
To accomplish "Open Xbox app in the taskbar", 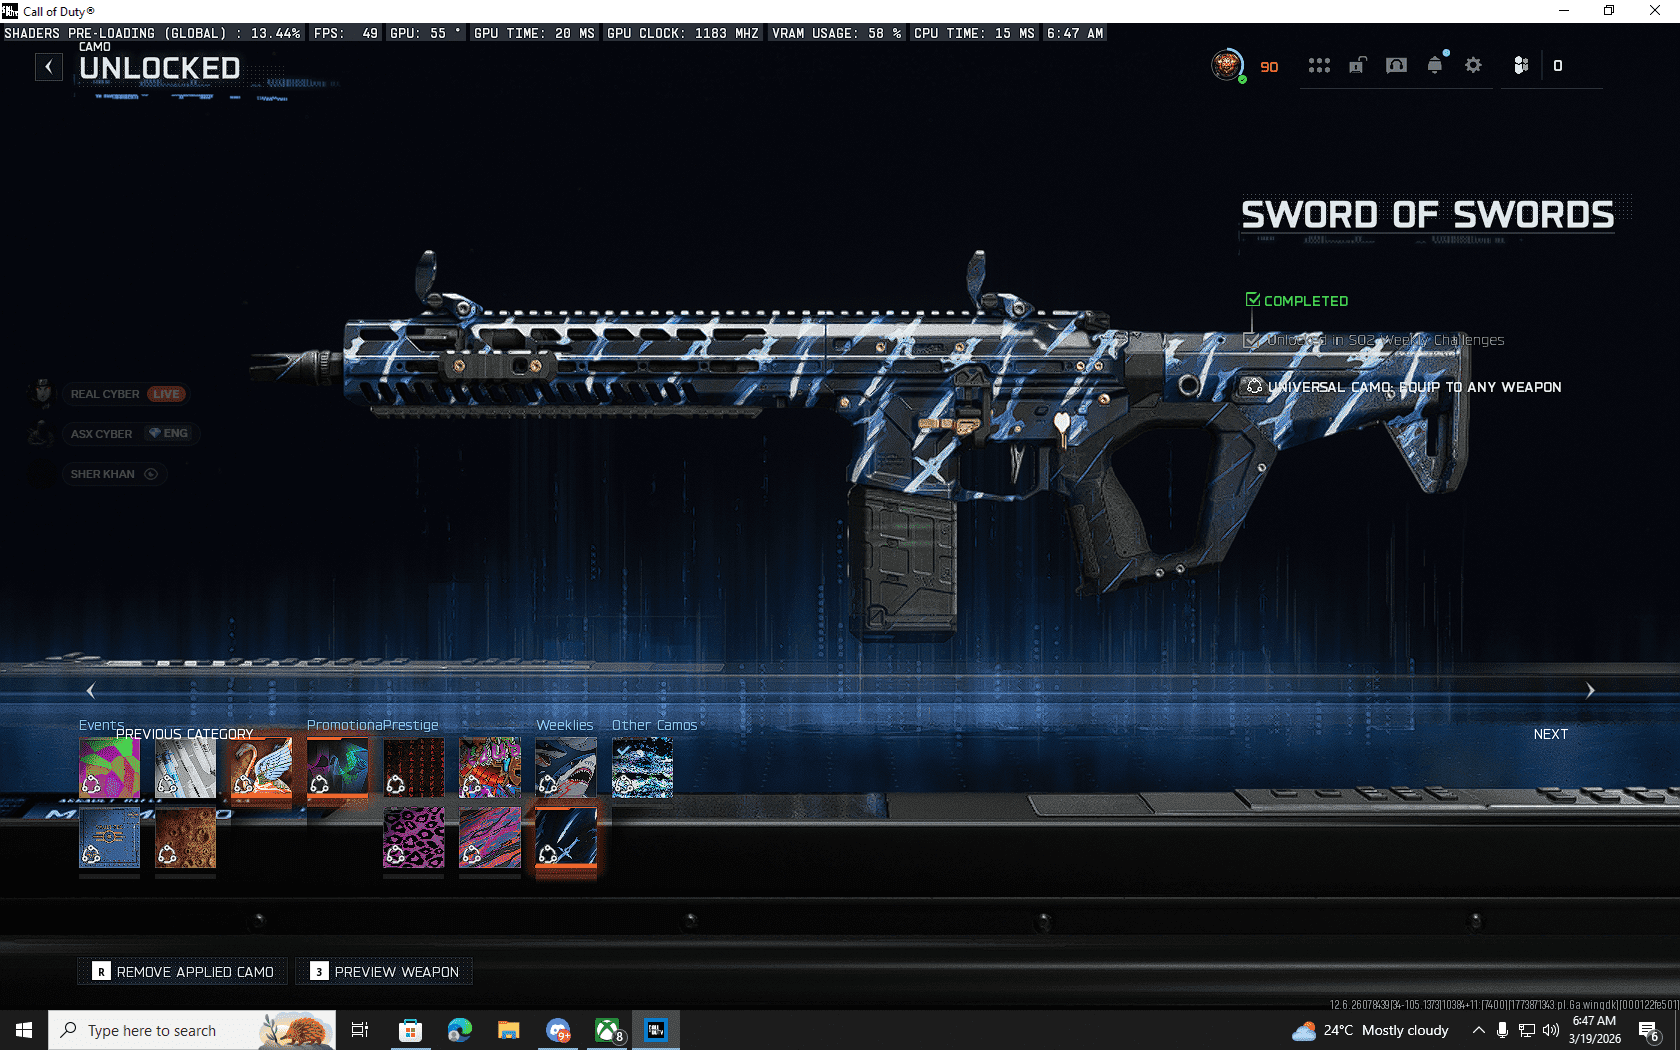I will pyautogui.click(x=608, y=1030).
